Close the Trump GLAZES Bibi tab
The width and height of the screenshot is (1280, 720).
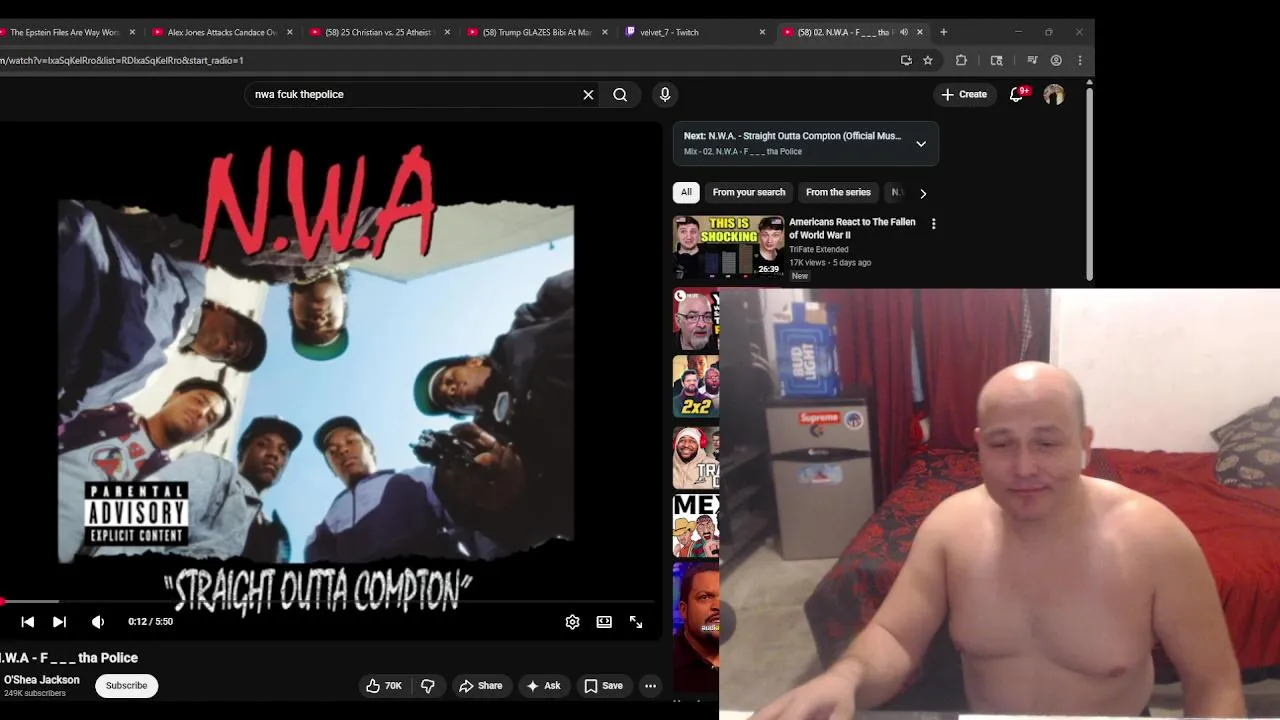(605, 32)
